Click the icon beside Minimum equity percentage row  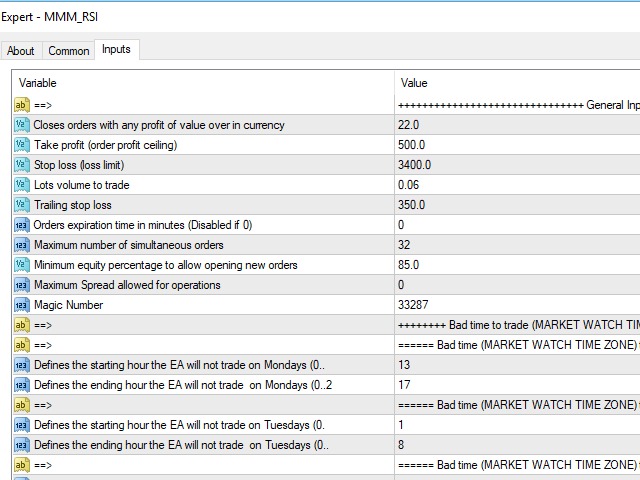click(x=22, y=265)
